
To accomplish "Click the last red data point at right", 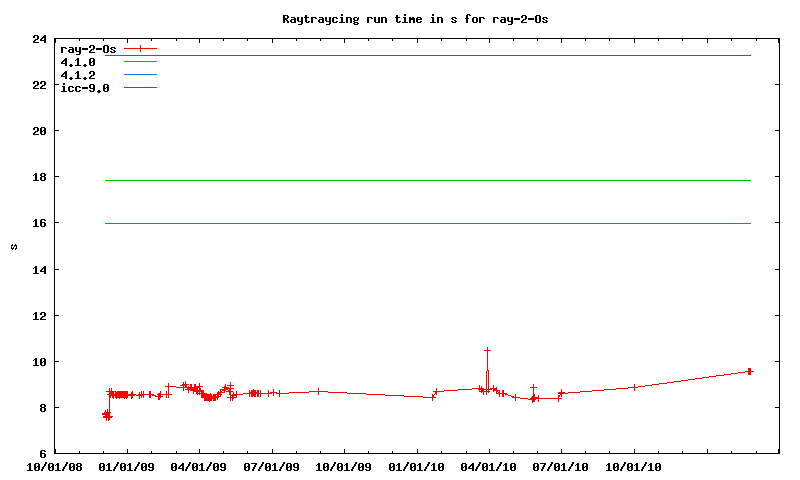I will pos(749,371).
